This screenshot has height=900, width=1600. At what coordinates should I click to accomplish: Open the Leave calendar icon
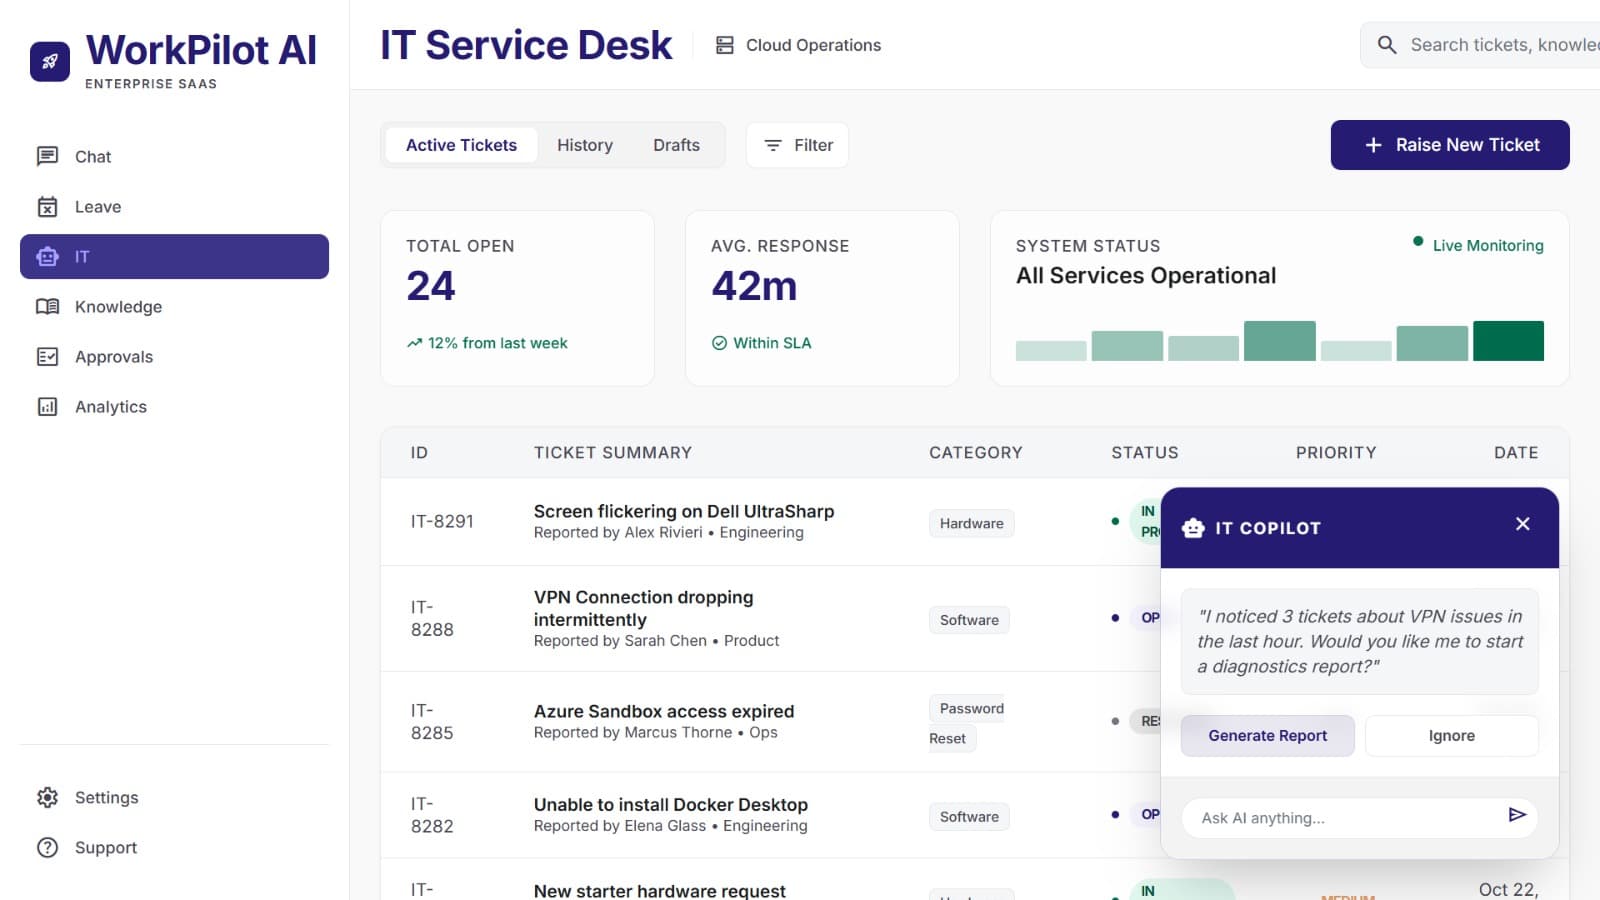[47, 206]
